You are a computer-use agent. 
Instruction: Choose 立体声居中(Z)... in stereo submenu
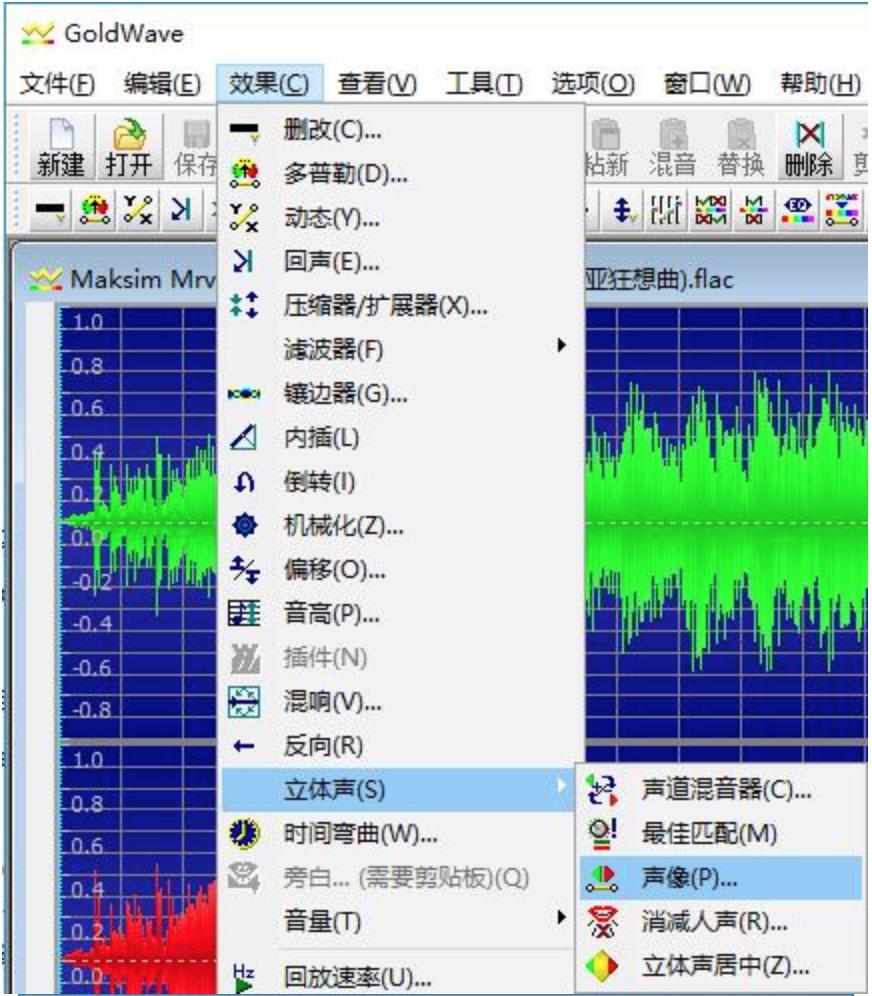pos(721,966)
